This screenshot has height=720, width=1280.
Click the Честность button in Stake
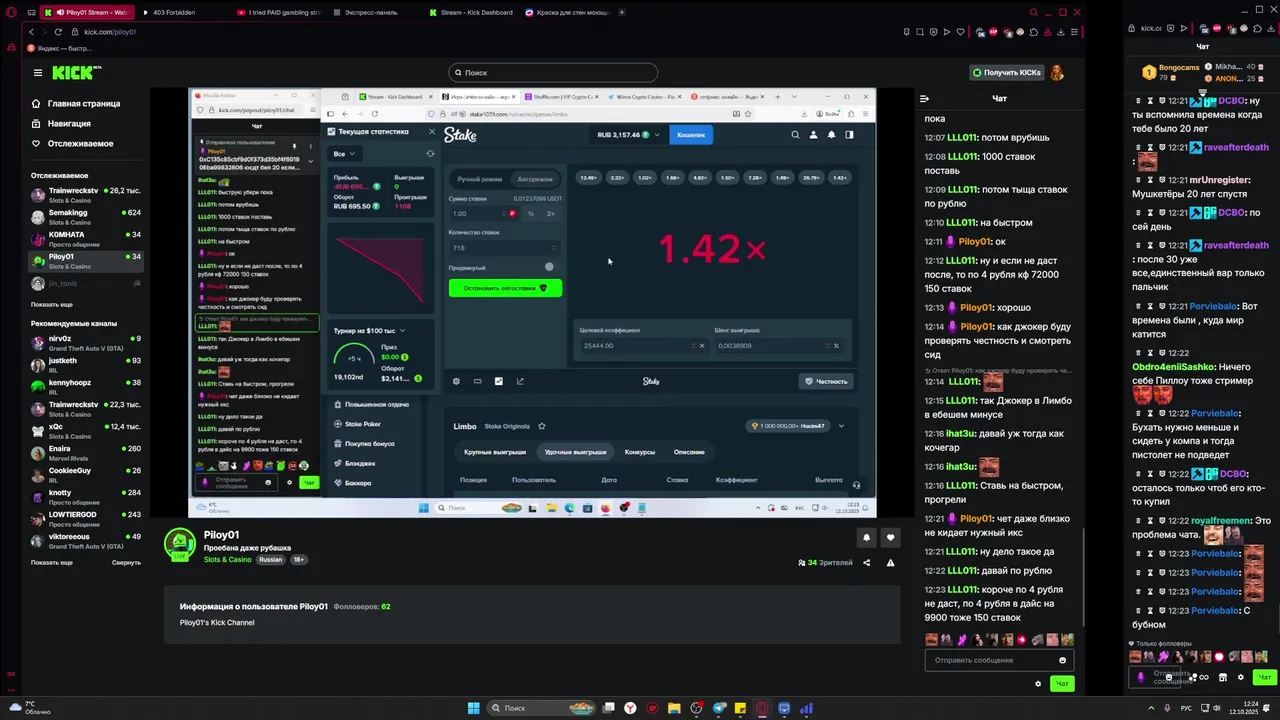(826, 381)
